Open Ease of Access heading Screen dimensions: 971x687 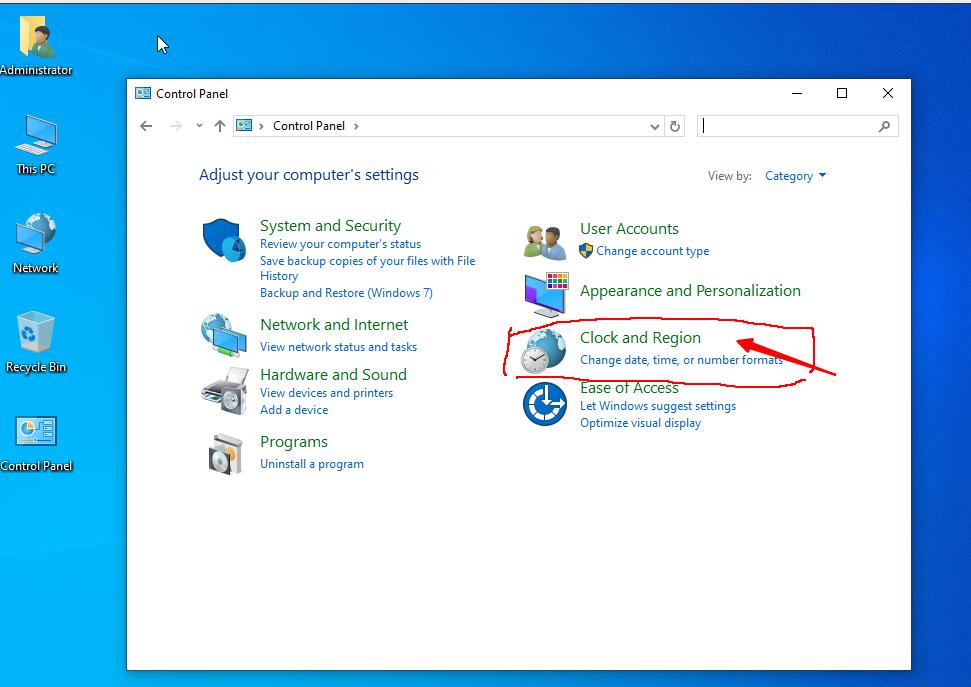coord(629,388)
